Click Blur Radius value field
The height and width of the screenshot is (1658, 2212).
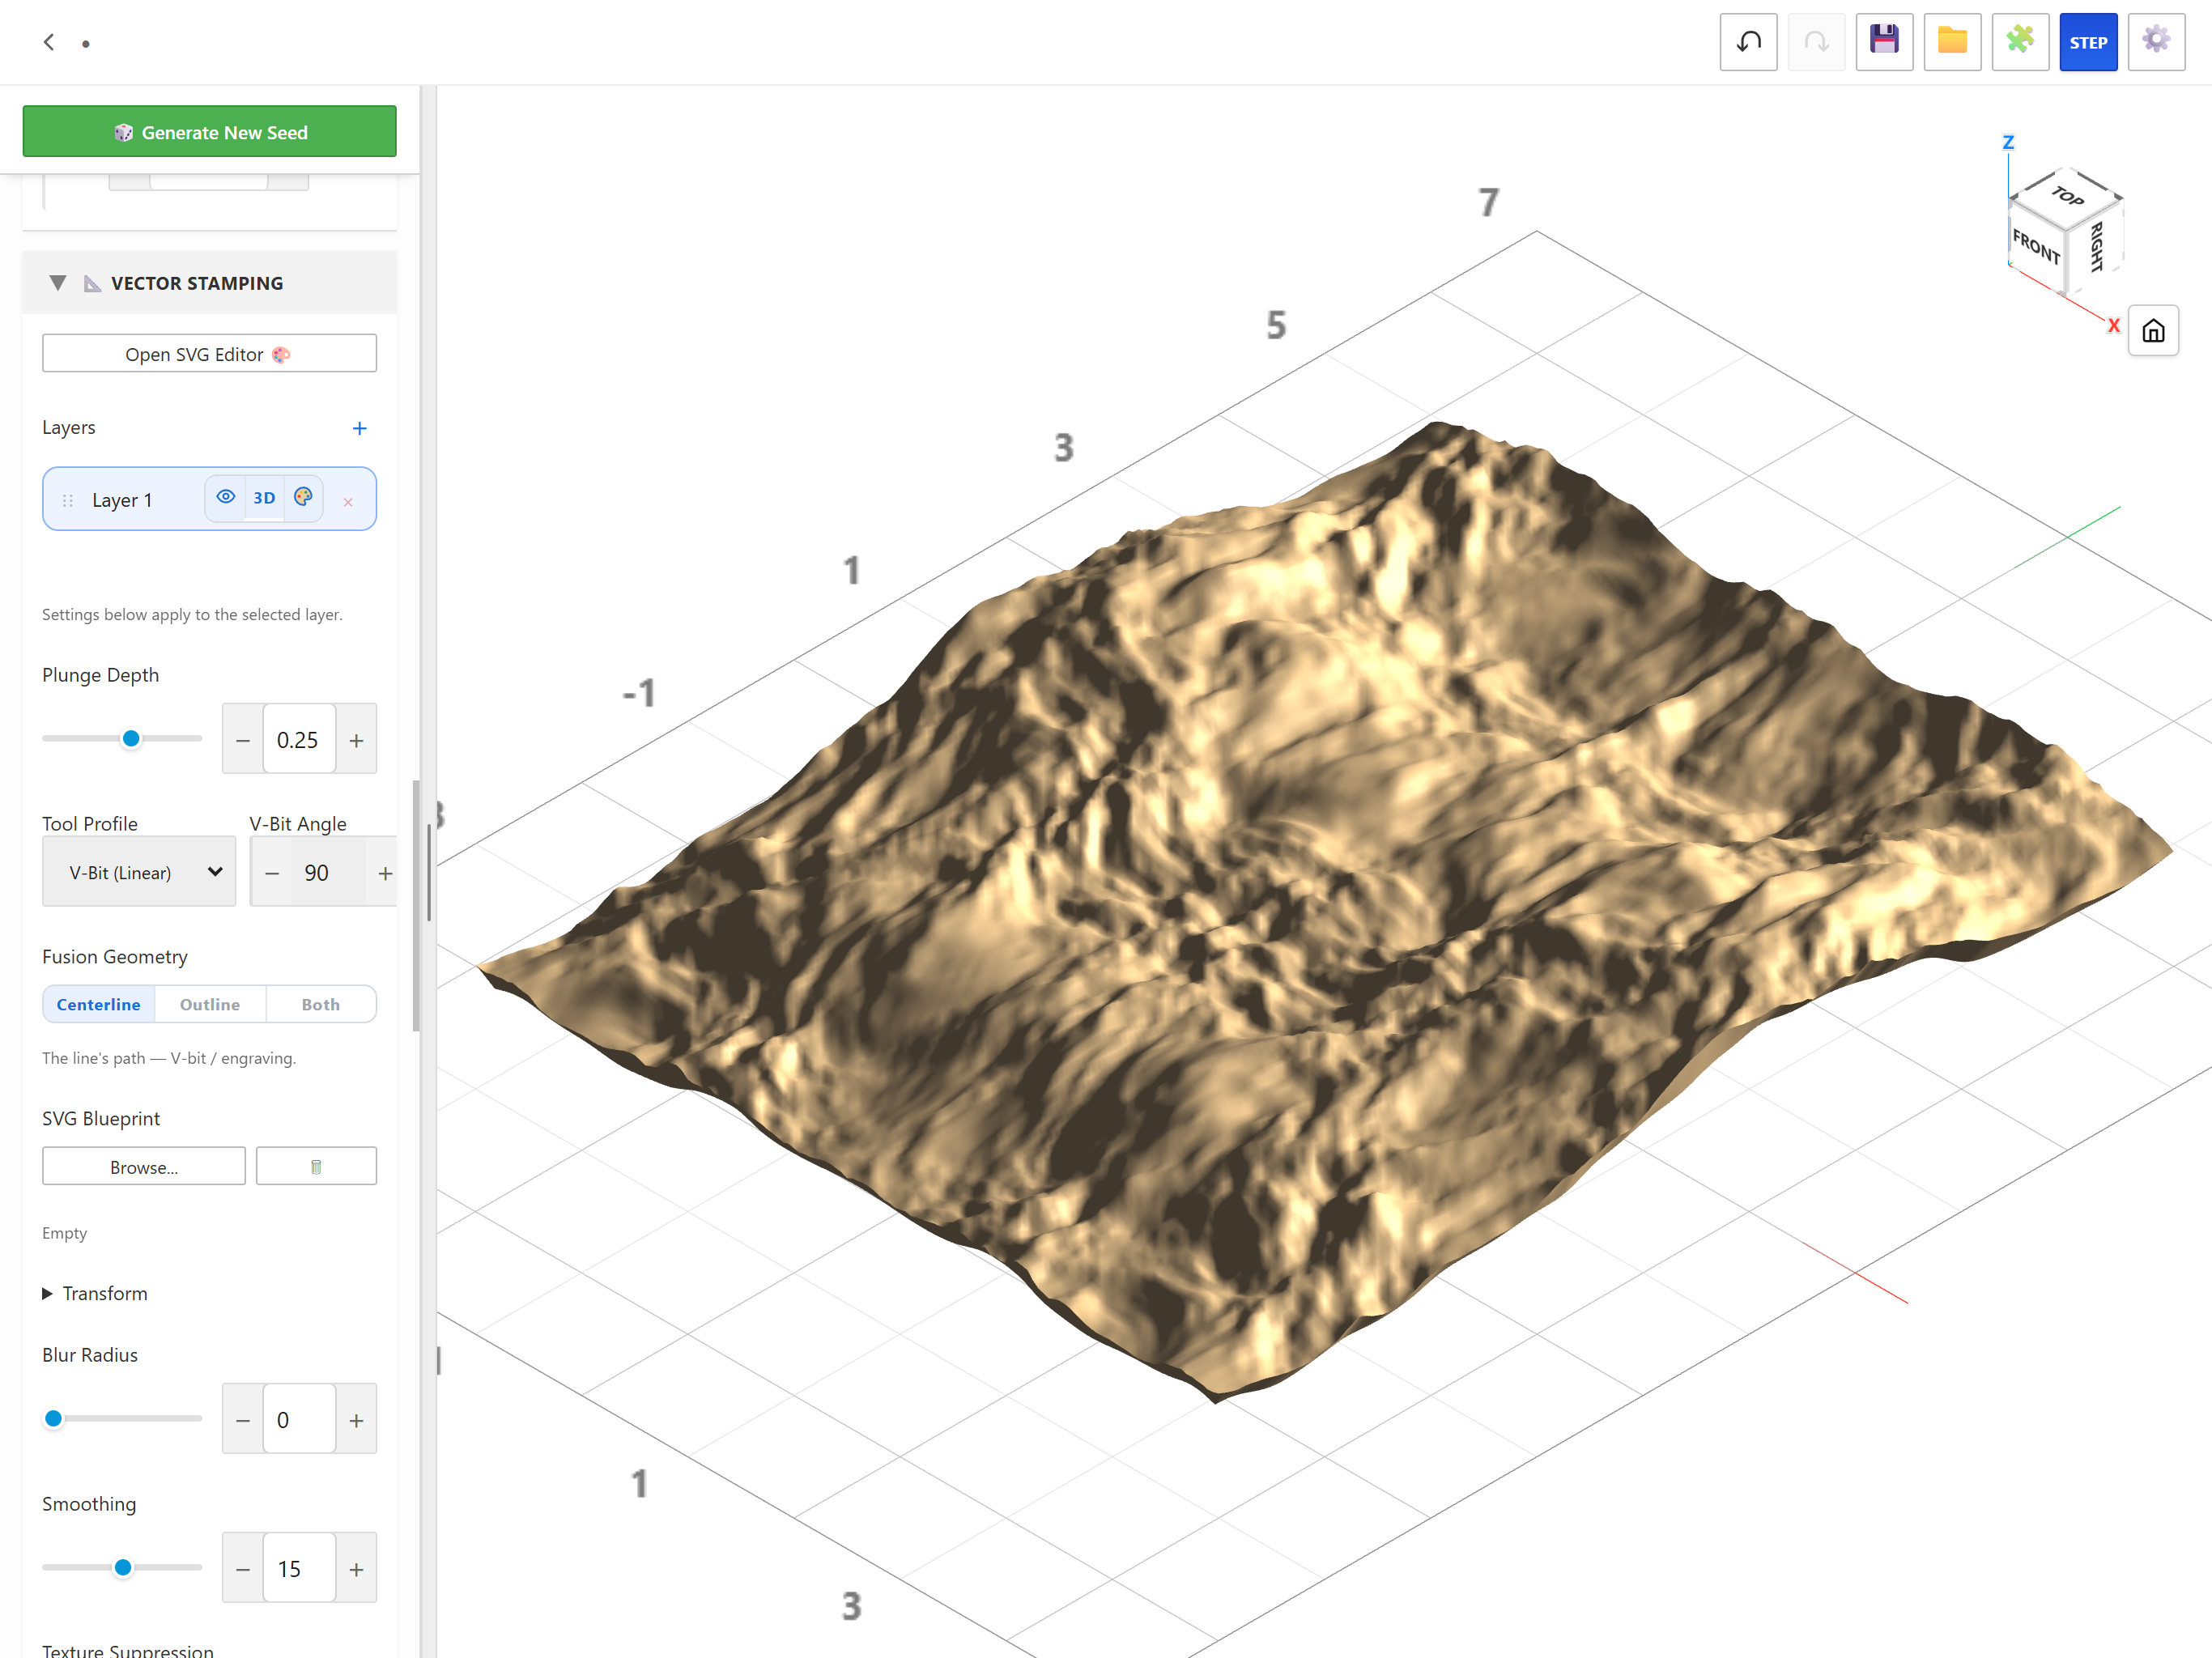tap(299, 1419)
